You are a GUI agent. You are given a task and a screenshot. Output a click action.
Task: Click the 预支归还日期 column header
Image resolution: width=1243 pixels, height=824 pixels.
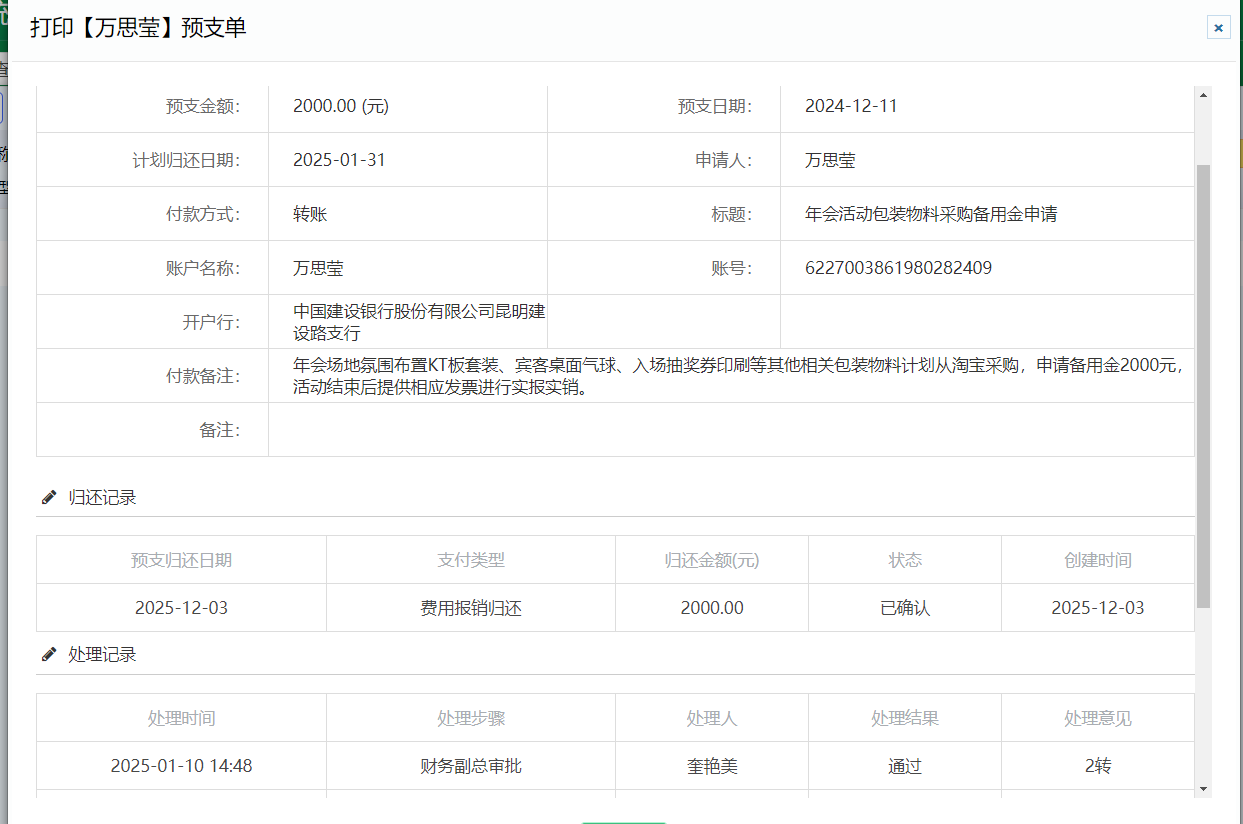pos(181,560)
